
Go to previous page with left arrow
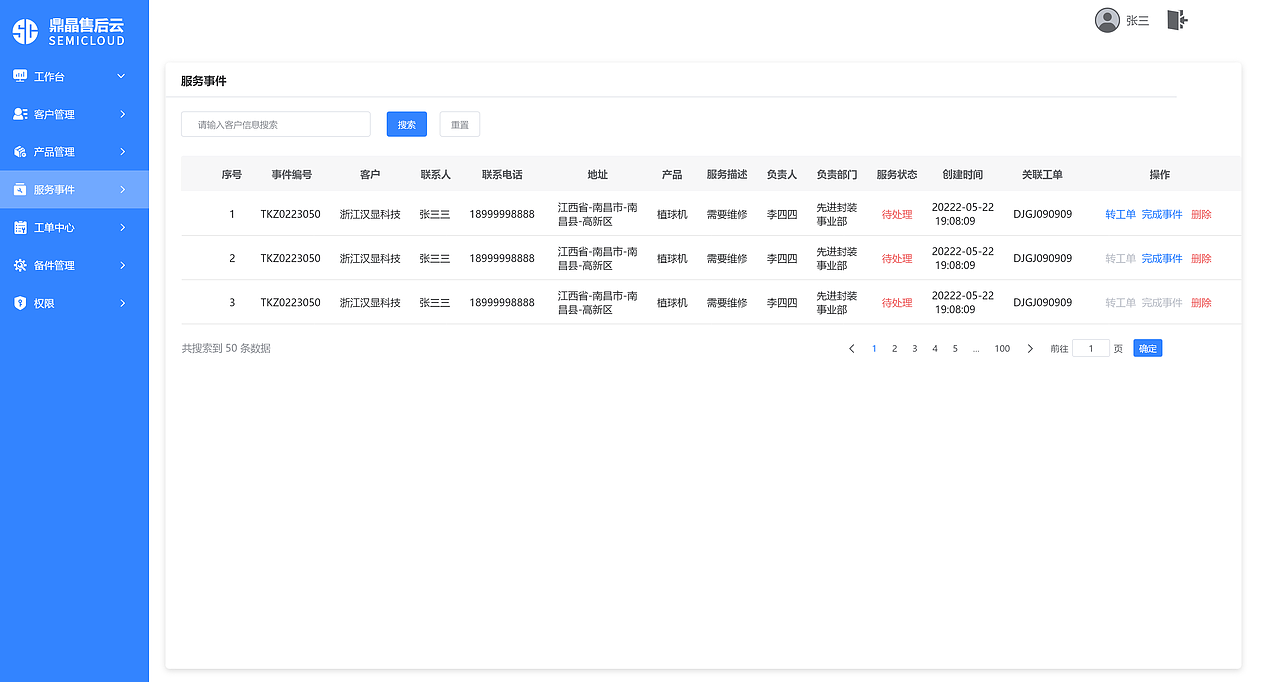coord(852,349)
